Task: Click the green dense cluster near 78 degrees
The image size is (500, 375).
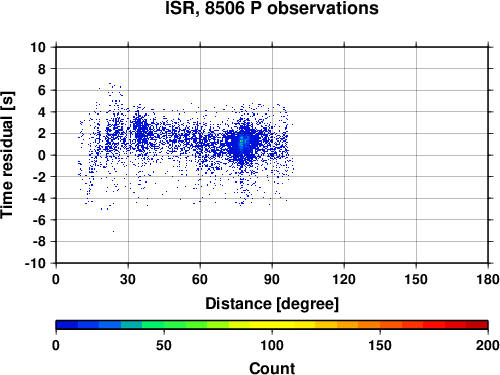Action: pyautogui.click(x=243, y=143)
